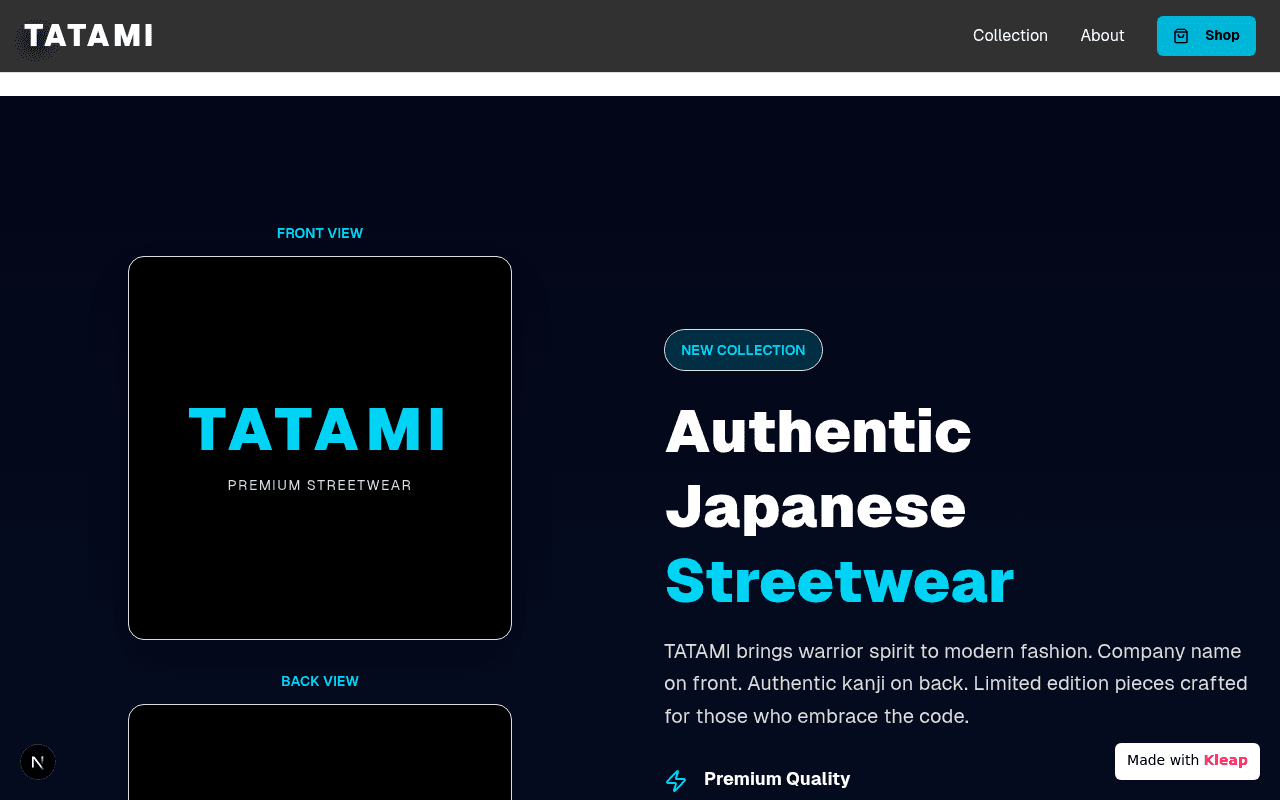The width and height of the screenshot is (1280, 800).
Task: Click the TATAMI brings warrior spirit paragraph
Action: 956,684
